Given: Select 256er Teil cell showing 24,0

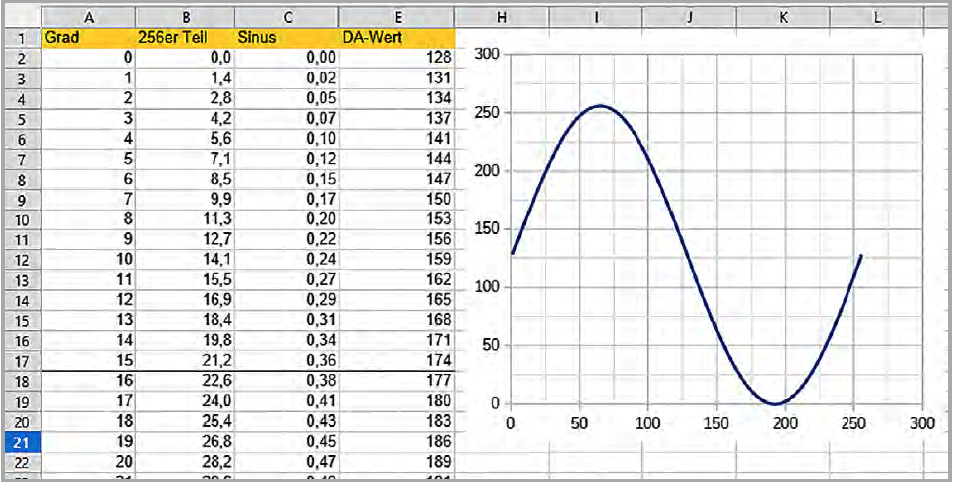Looking at the screenshot, I should pyautogui.click(x=185, y=401).
